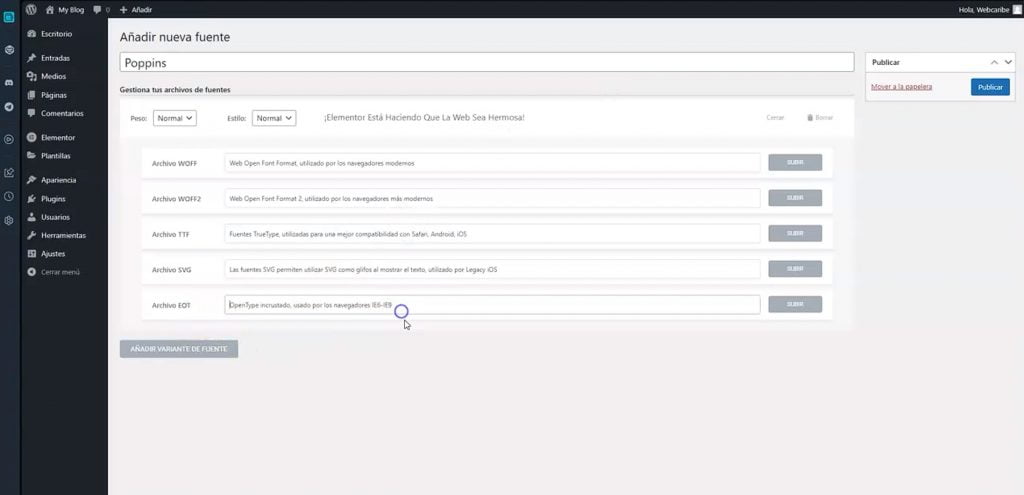1024x495 pixels.
Task: Click the blue Publicar button
Action: 990,87
